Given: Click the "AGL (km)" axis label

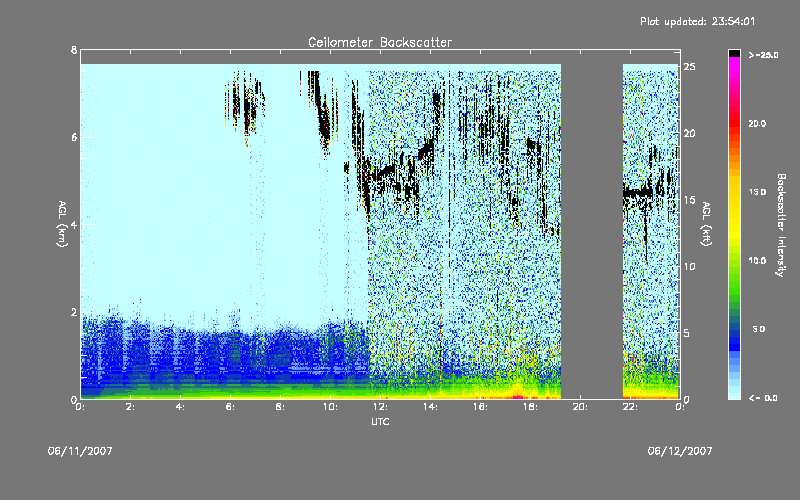Looking at the screenshot, I should click(62, 224).
